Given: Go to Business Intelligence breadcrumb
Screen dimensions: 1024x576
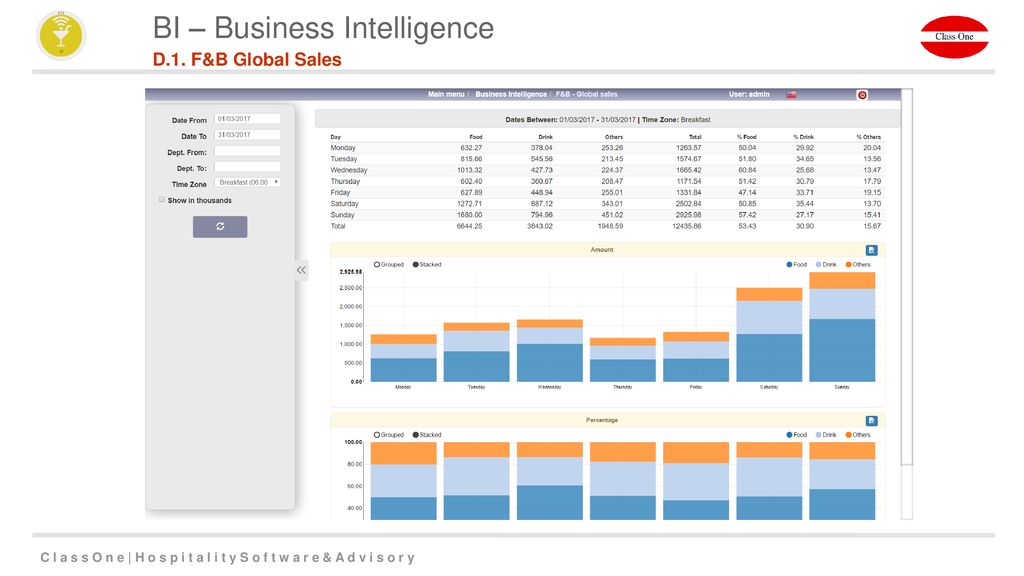Looking at the screenshot, I should [x=511, y=95].
